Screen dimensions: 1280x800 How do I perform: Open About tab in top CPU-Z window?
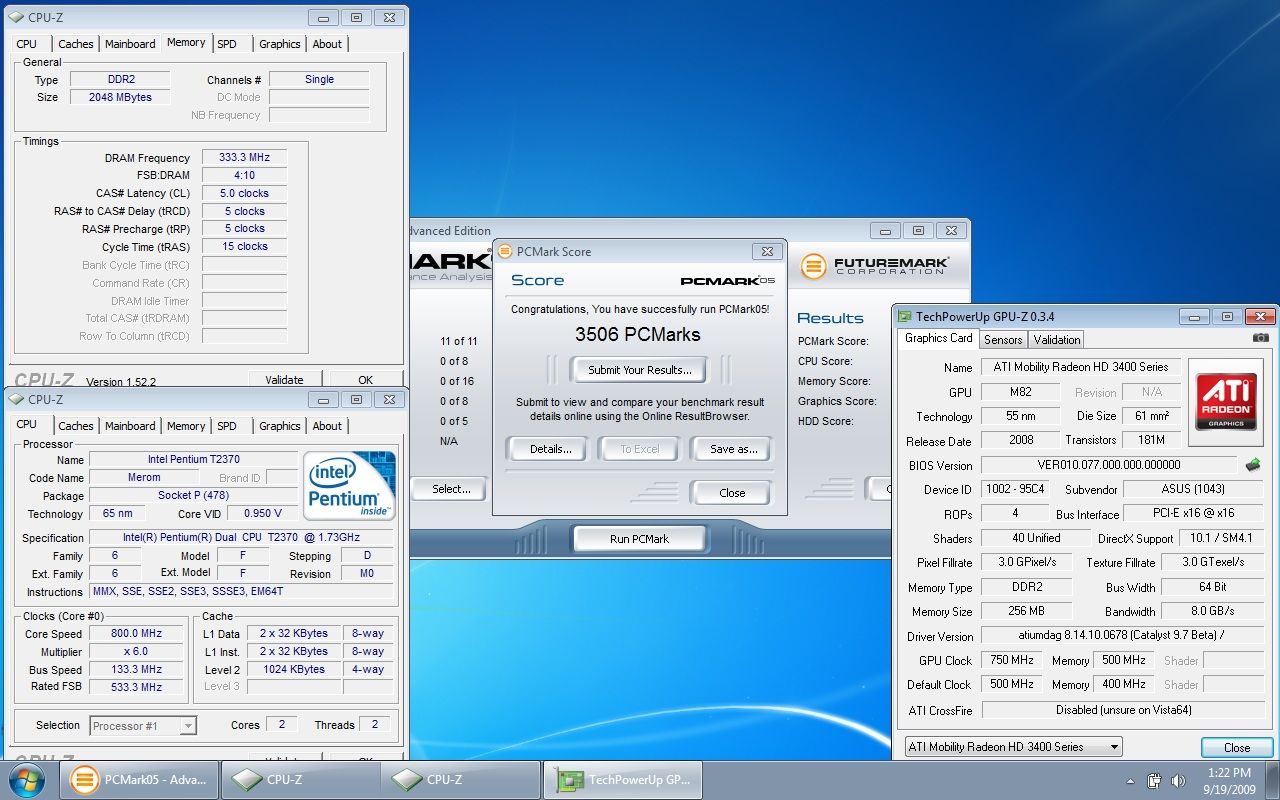point(327,44)
